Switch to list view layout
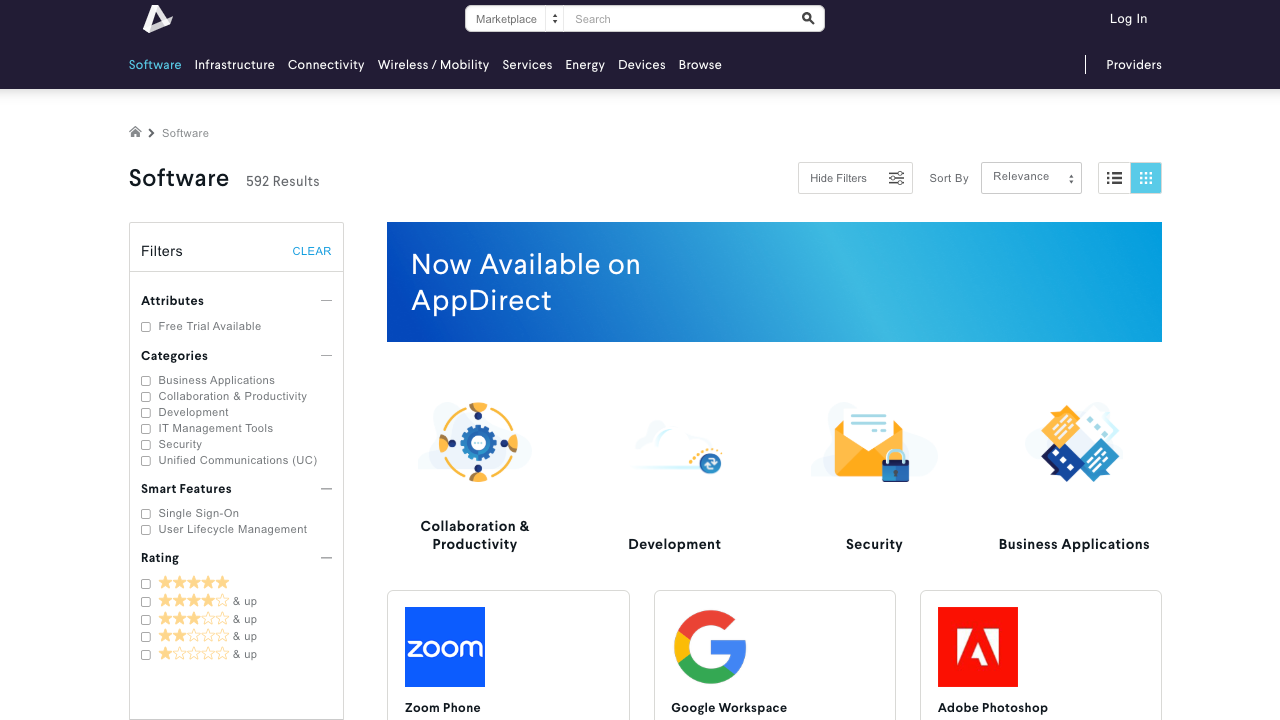This screenshot has width=1280, height=720. (1114, 178)
